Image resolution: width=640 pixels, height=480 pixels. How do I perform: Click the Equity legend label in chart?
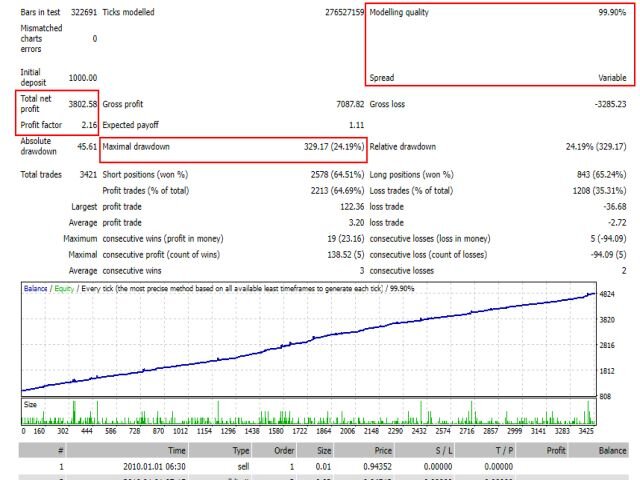(64, 289)
